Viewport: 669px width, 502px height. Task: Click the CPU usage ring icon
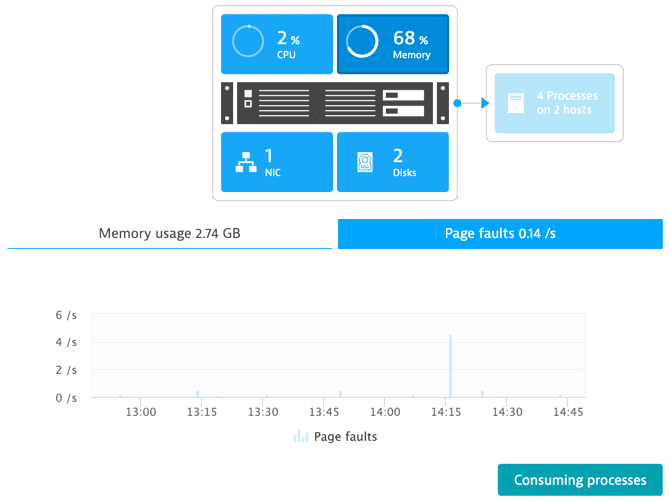click(x=248, y=41)
